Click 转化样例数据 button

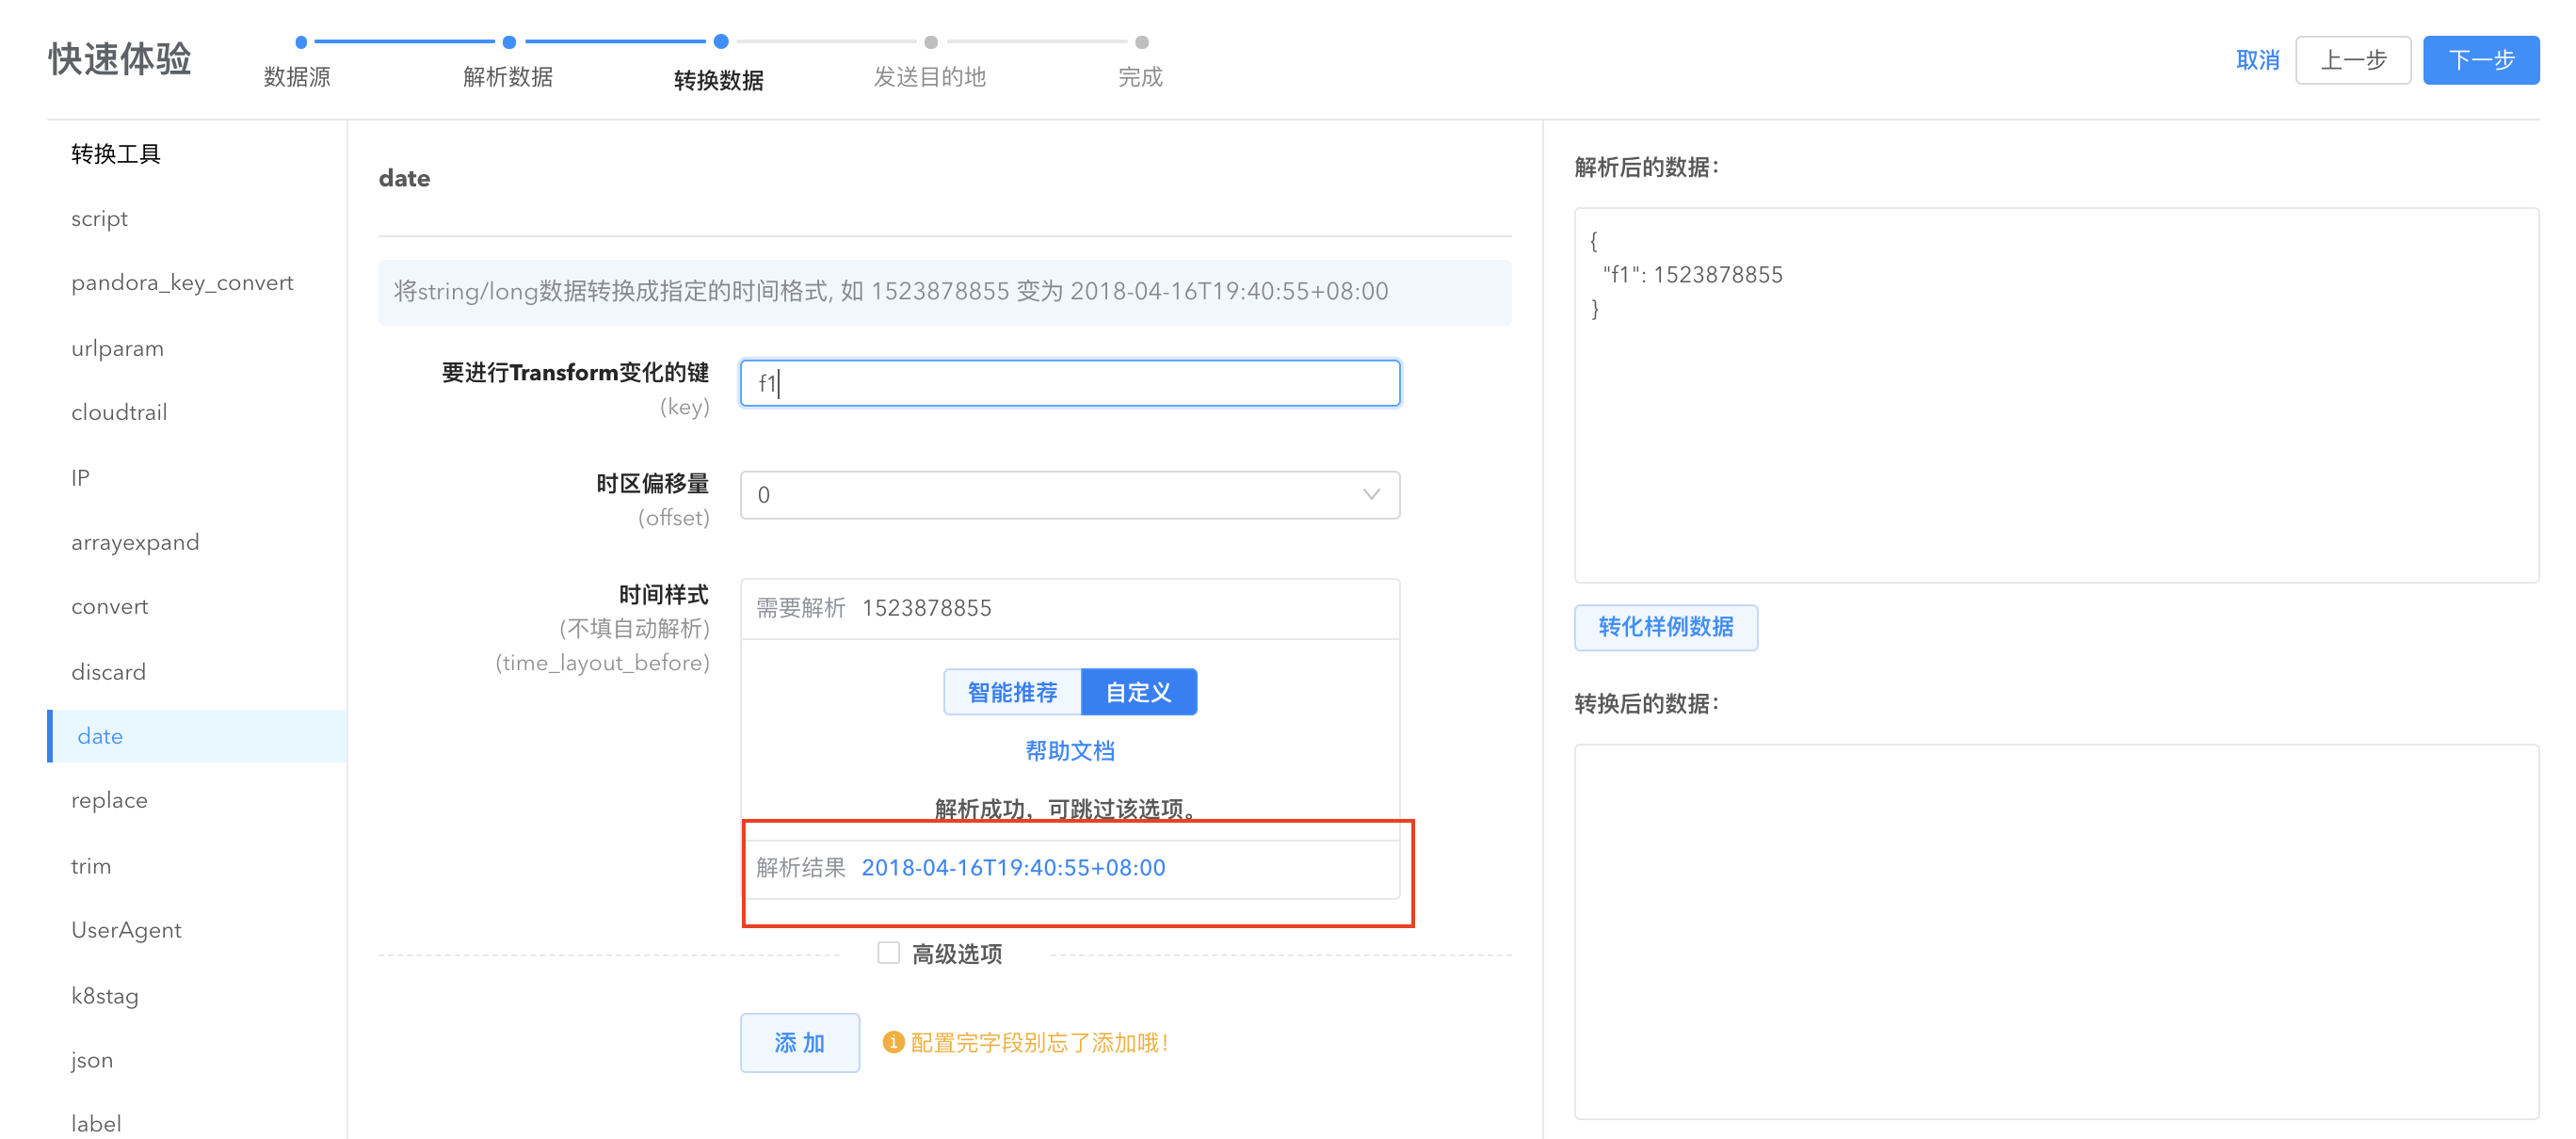pyautogui.click(x=1665, y=627)
